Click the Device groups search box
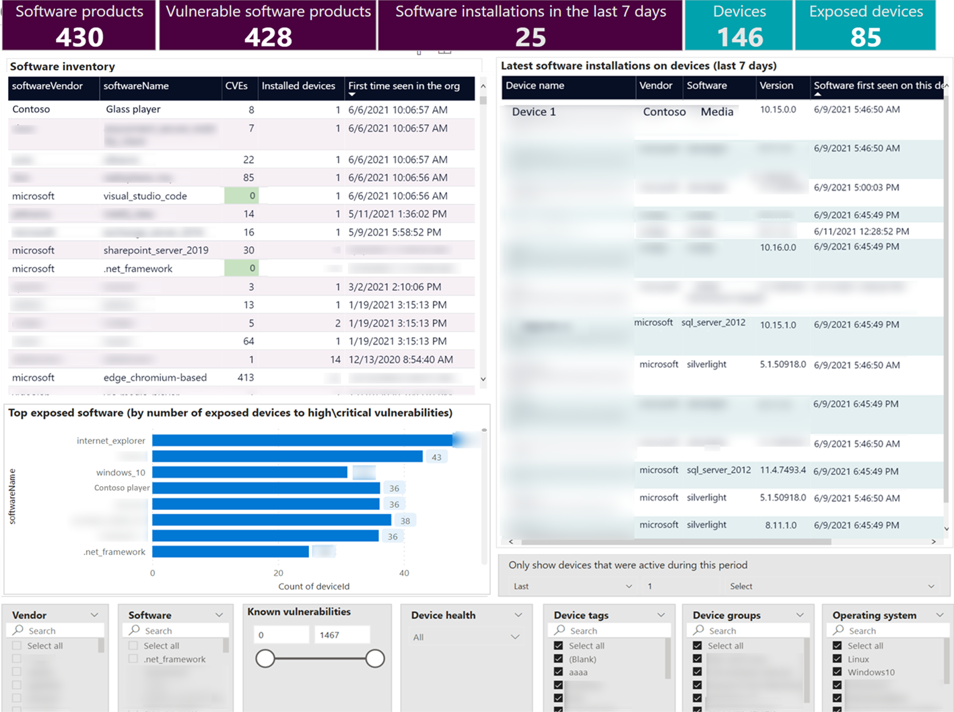 point(749,630)
